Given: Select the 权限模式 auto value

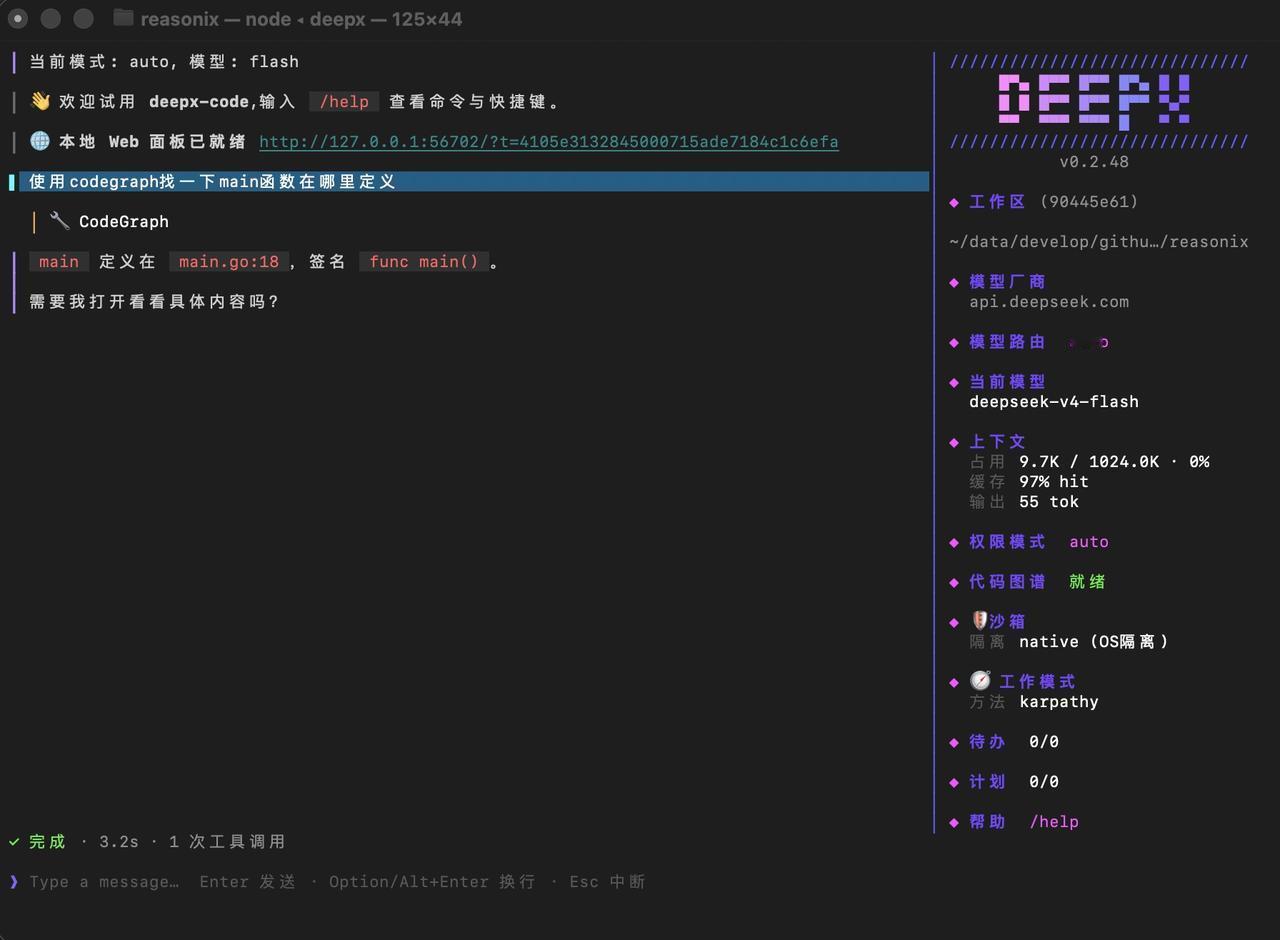Looking at the screenshot, I should (1089, 542).
